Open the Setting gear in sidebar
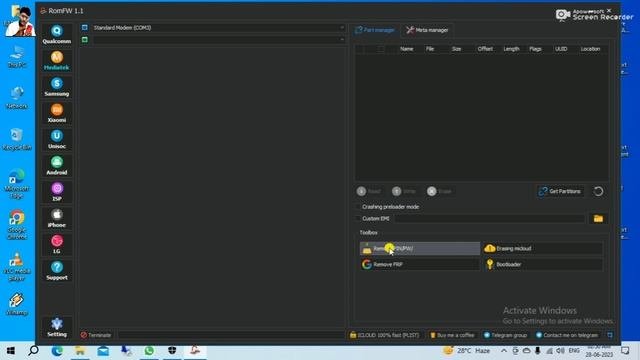This screenshot has height=360, width=640. click(57, 328)
